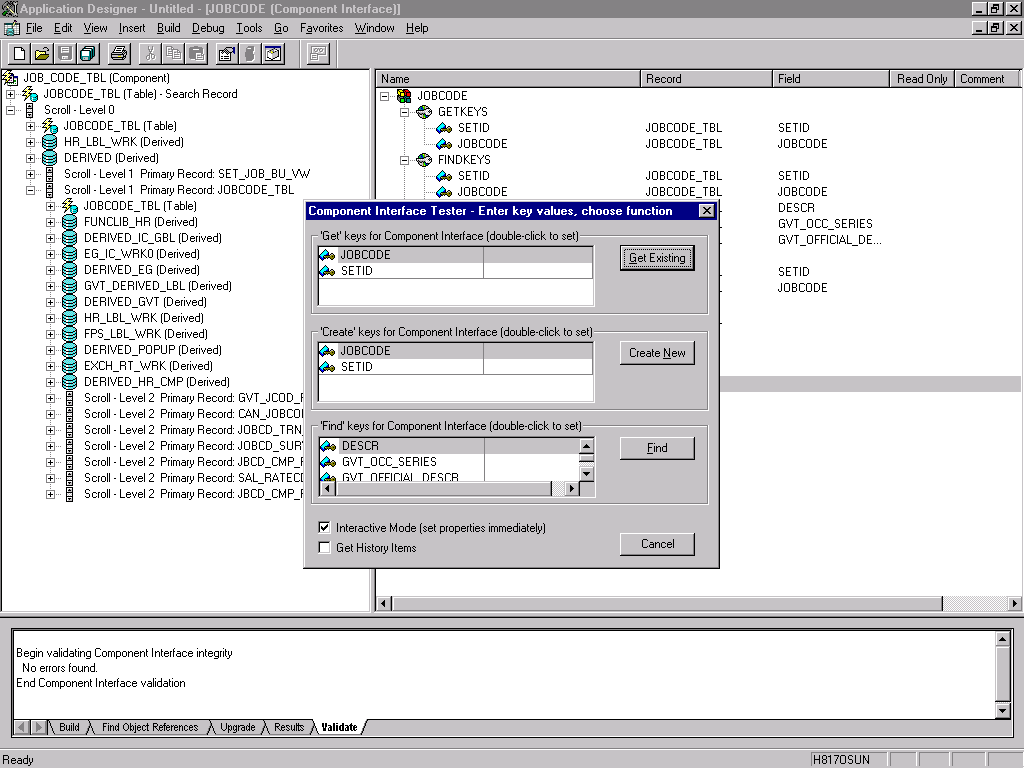The width and height of the screenshot is (1024, 768).
Task: Open a project with the Open folder icon
Action: 40,54
